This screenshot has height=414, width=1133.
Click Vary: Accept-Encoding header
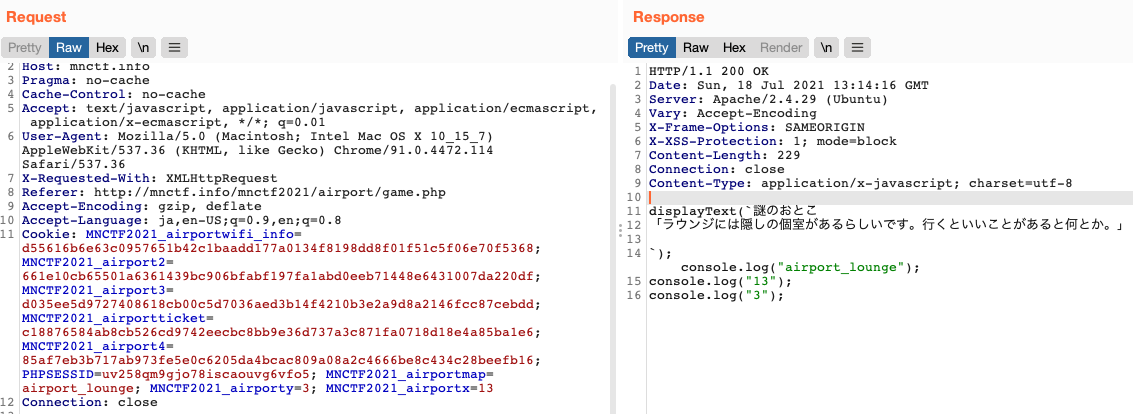(733, 113)
